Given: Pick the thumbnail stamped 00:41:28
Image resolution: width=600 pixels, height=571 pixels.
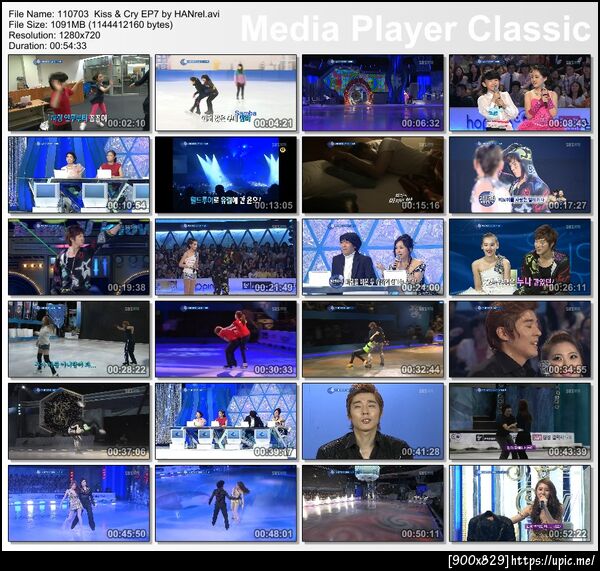Looking at the screenshot, I should click(373, 421).
